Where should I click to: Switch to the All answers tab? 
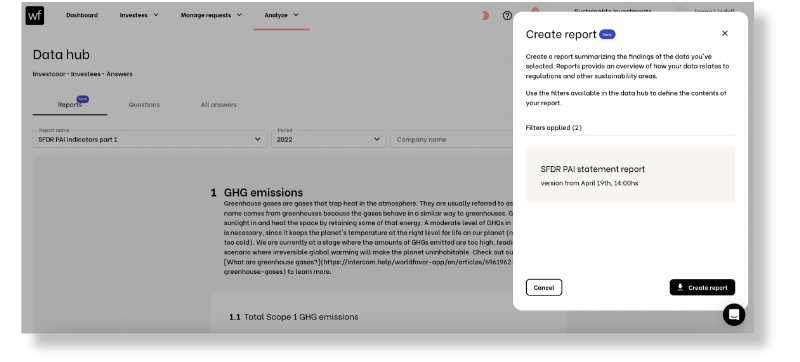[218, 105]
